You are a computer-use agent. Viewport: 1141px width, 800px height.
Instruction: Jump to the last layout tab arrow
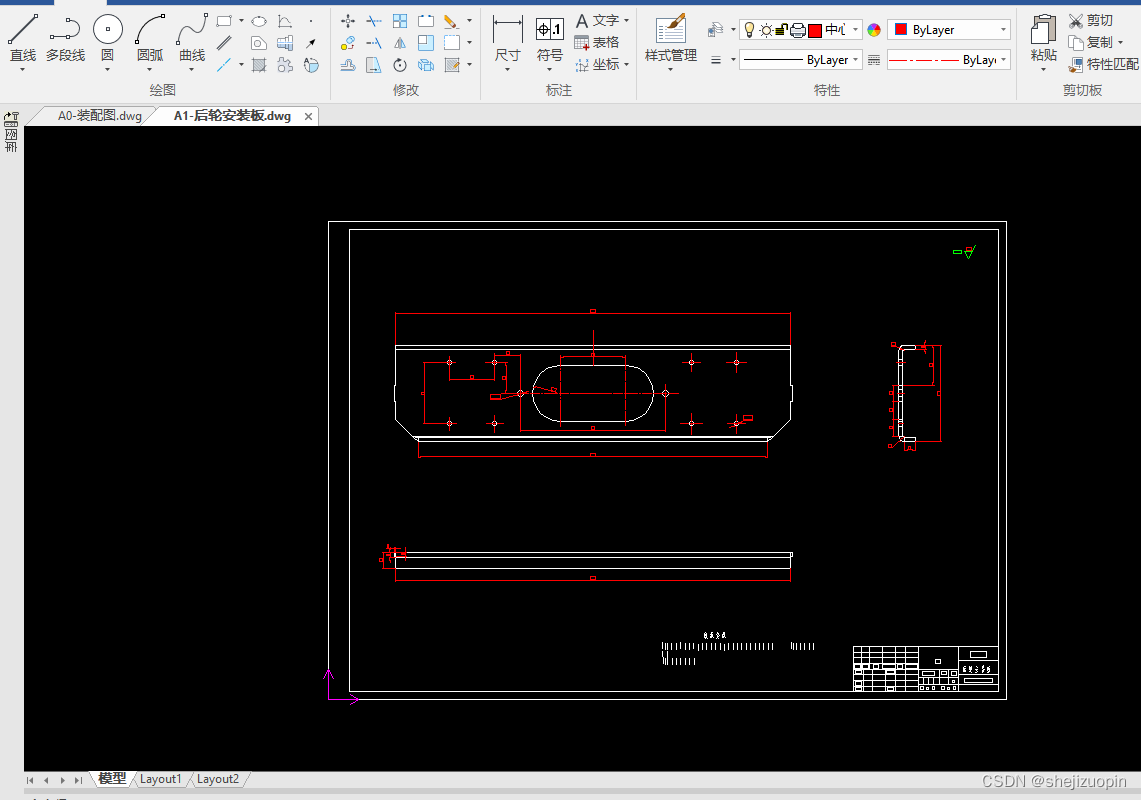click(78, 780)
